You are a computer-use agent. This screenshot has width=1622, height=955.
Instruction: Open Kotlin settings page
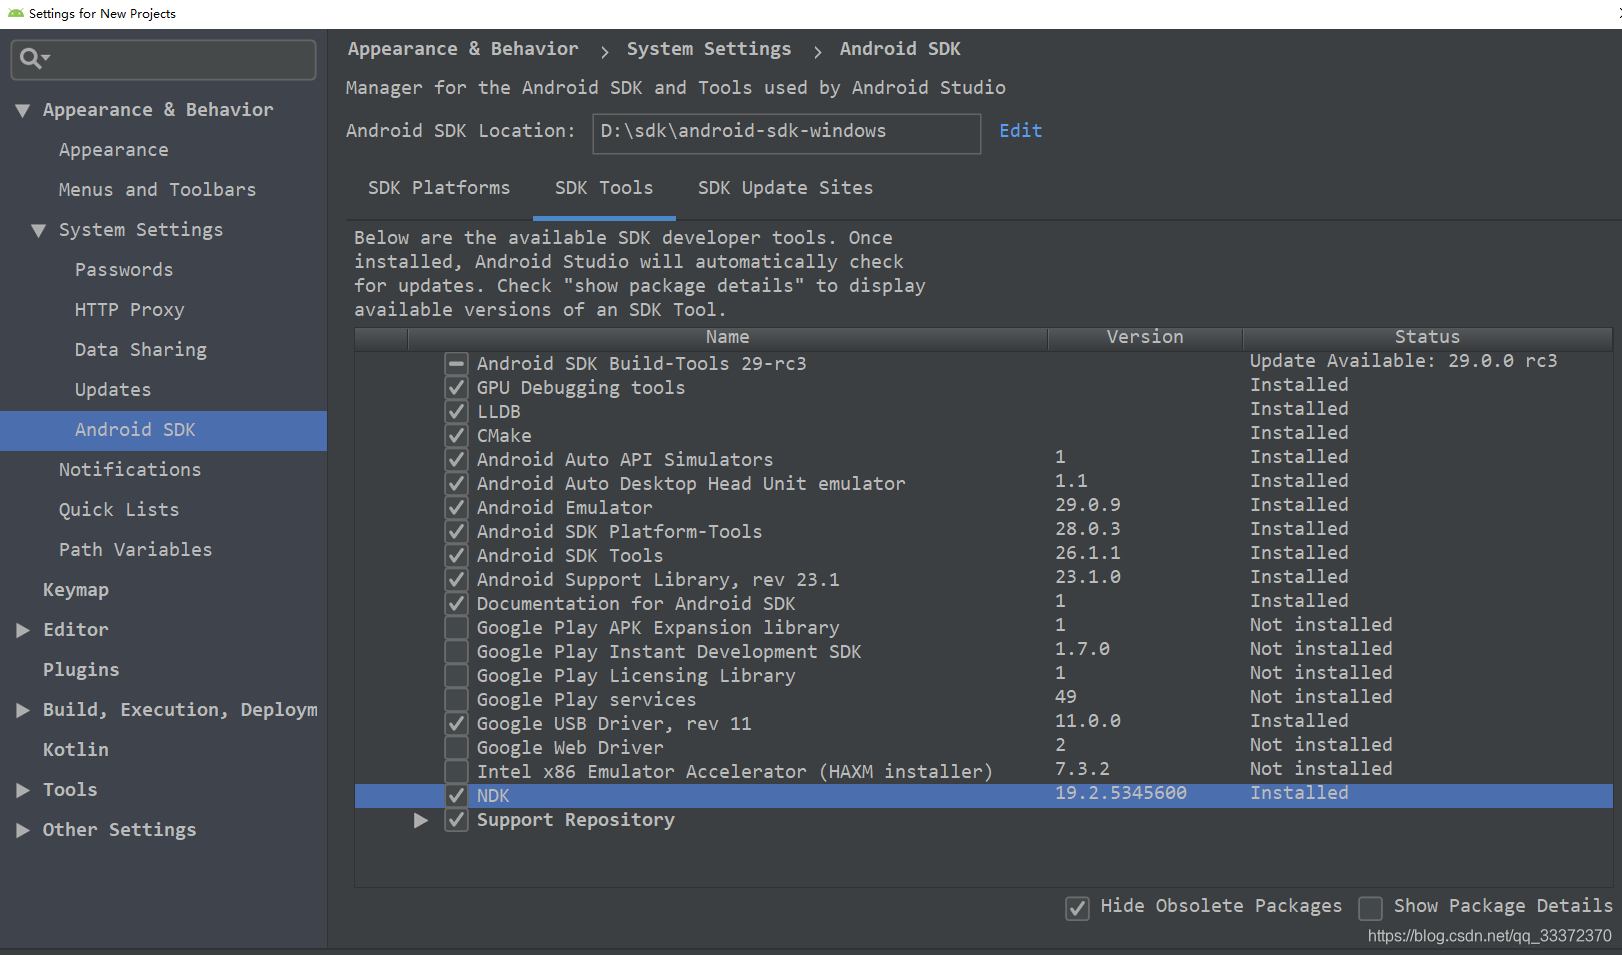coord(75,750)
